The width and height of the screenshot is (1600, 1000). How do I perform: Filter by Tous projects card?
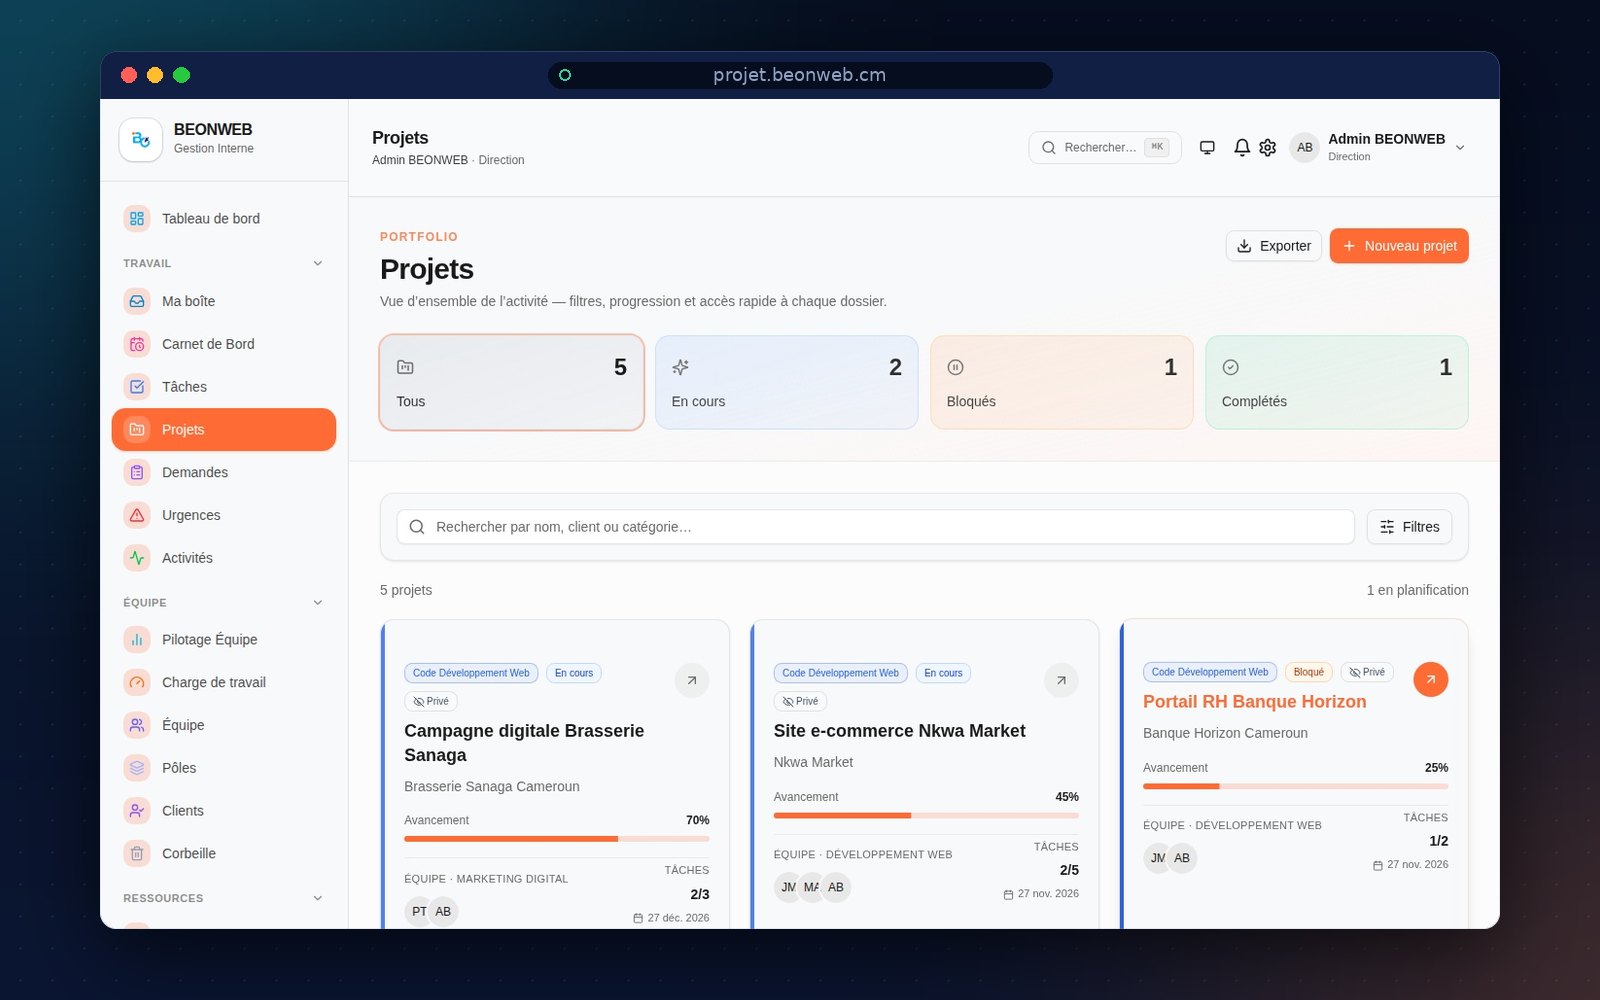[x=512, y=383]
